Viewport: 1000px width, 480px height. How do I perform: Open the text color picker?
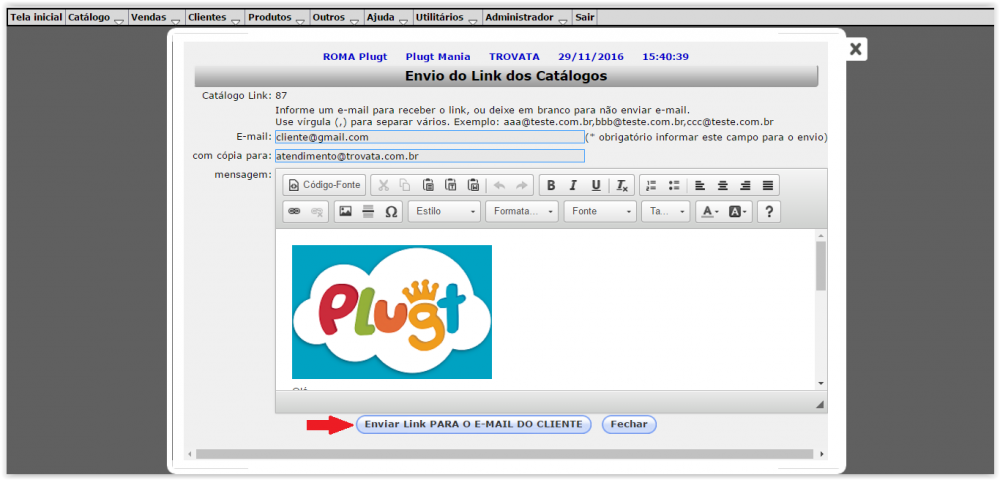click(x=709, y=212)
